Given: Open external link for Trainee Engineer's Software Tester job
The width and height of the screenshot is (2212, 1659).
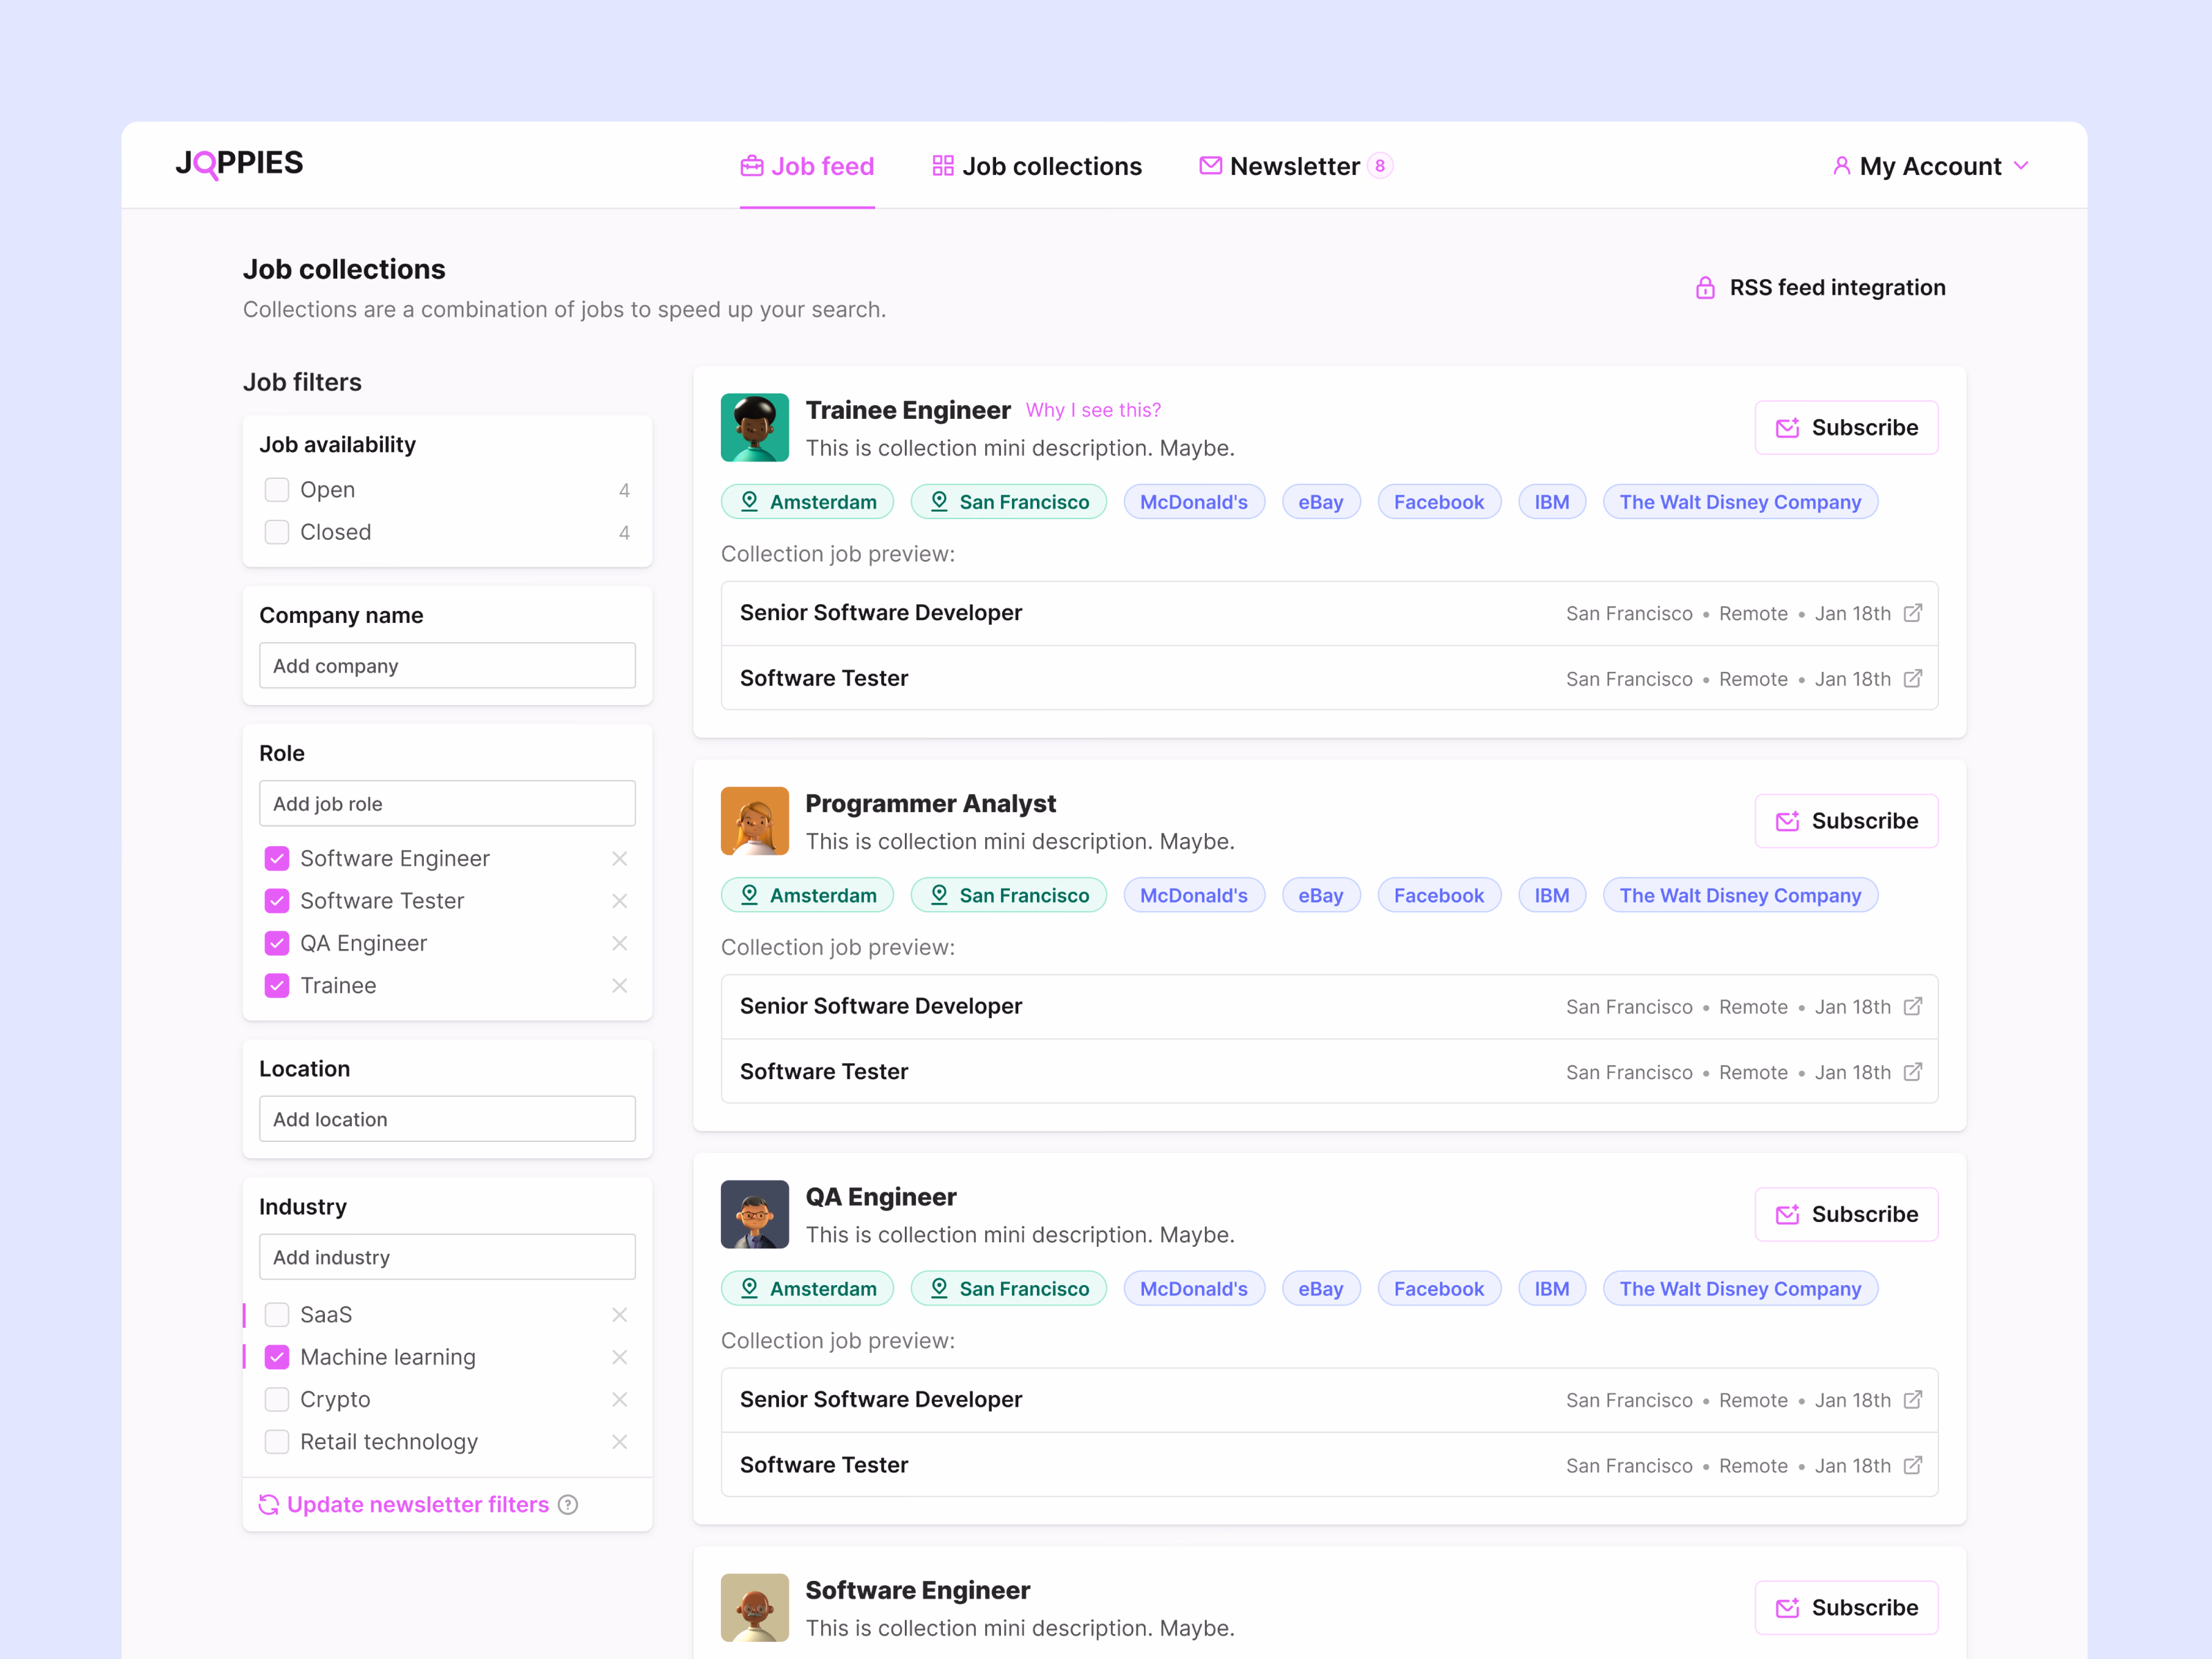Looking at the screenshot, I should click(1912, 679).
